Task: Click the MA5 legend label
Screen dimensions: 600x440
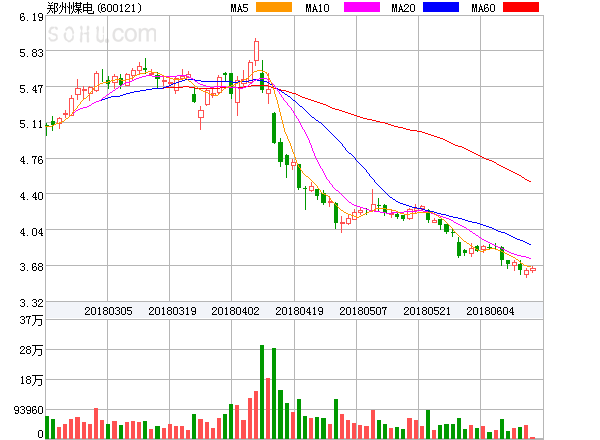Action: click(239, 8)
